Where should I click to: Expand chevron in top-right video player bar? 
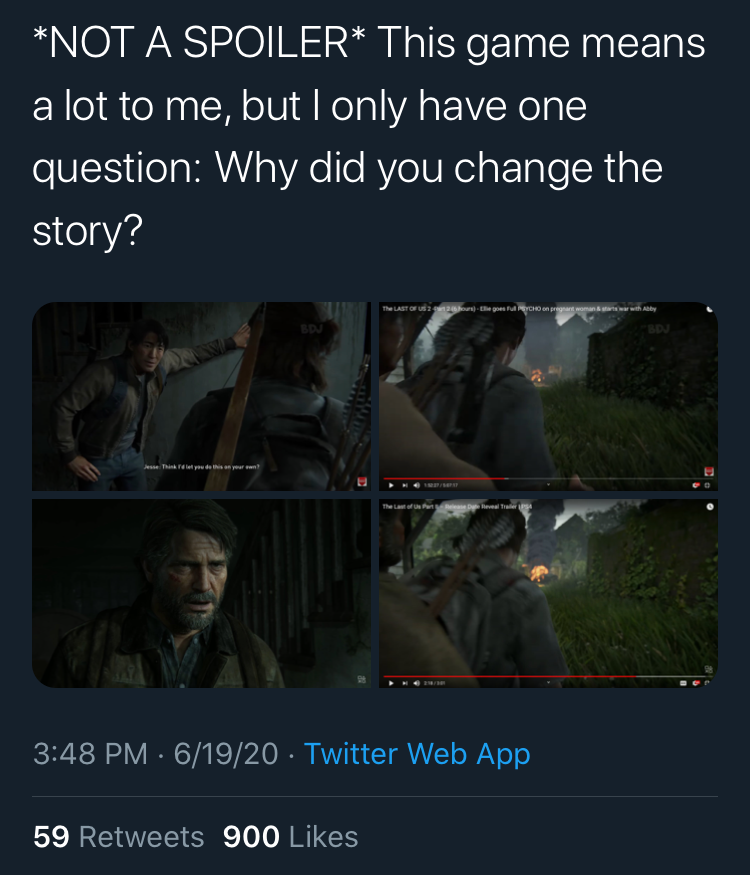click(x=549, y=484)
